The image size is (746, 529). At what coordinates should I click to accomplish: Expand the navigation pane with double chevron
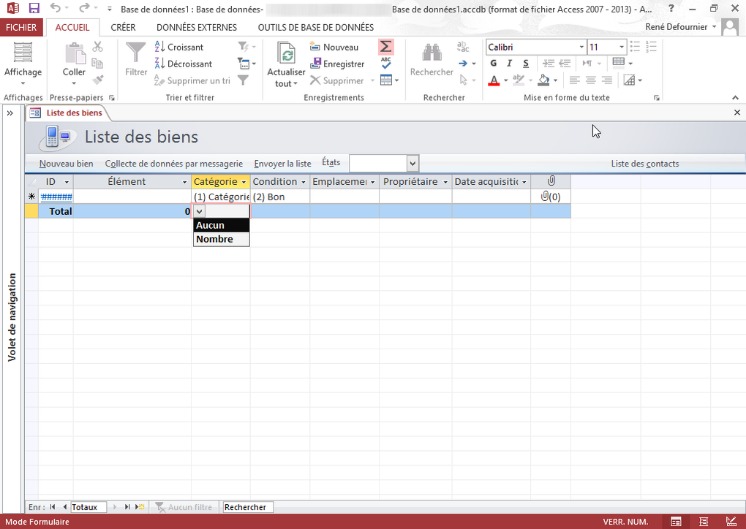[10, 113]
